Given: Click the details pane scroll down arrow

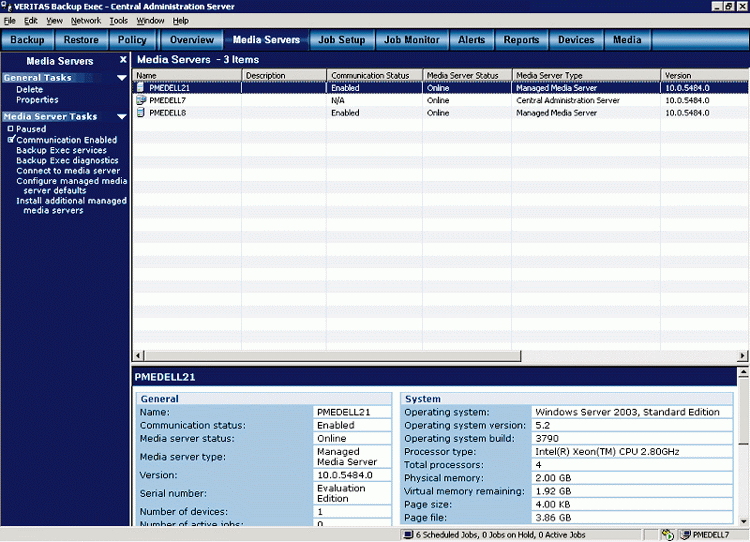Looking at the screenshot, I should (x=743, y=521).
